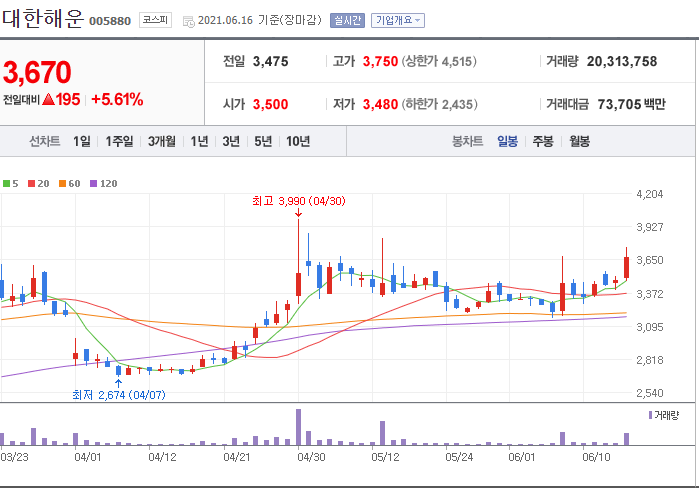This screenshot has height=488, width=699.
Task: Click the 시가 value 3,500
Action: (x=271, y=104)
